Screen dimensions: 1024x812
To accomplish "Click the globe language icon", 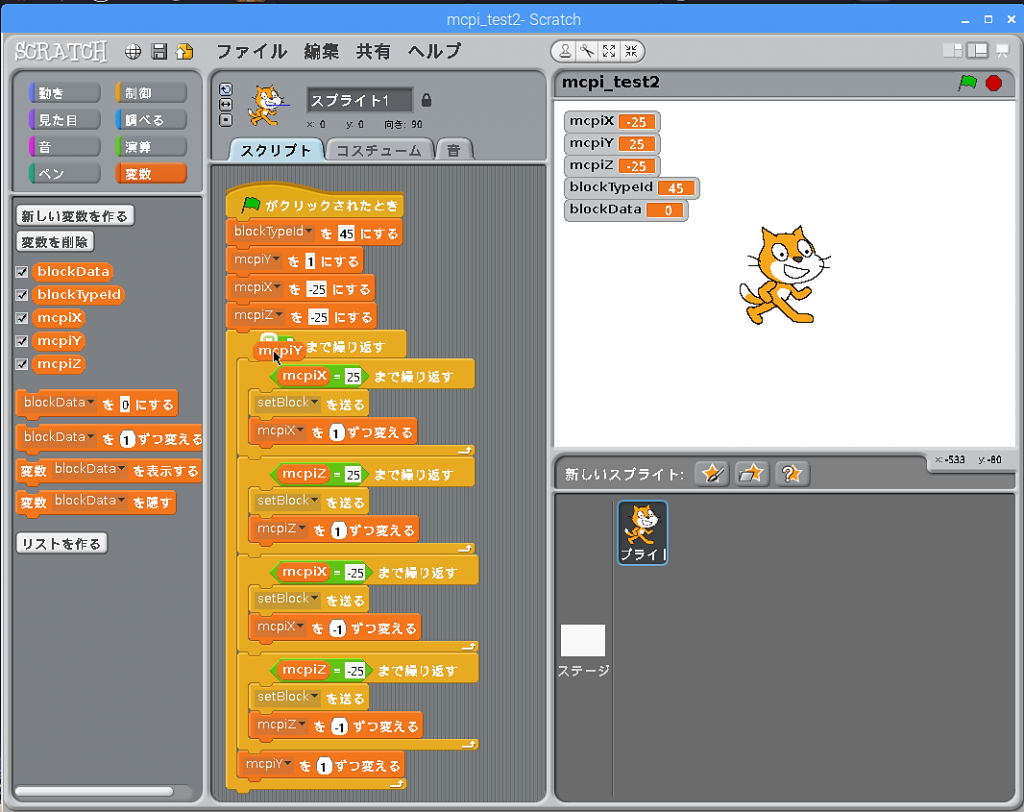I will coord(133,52).
